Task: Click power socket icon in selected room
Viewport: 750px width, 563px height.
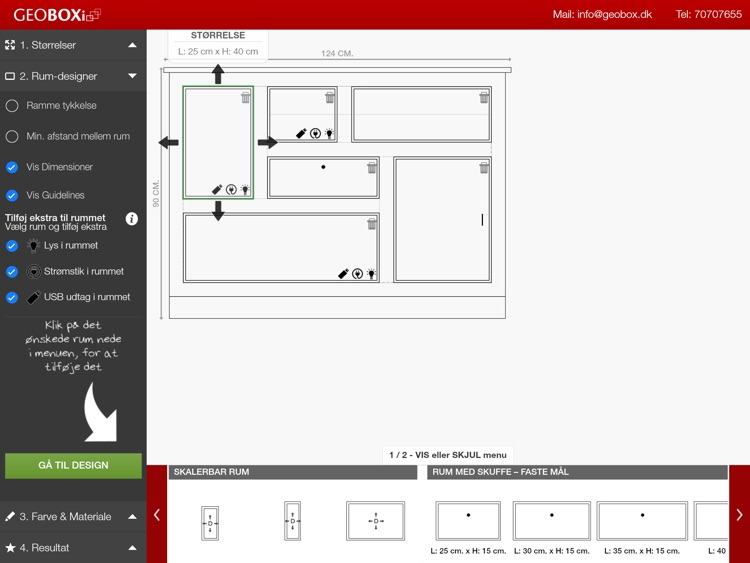Action: point(232,190)
